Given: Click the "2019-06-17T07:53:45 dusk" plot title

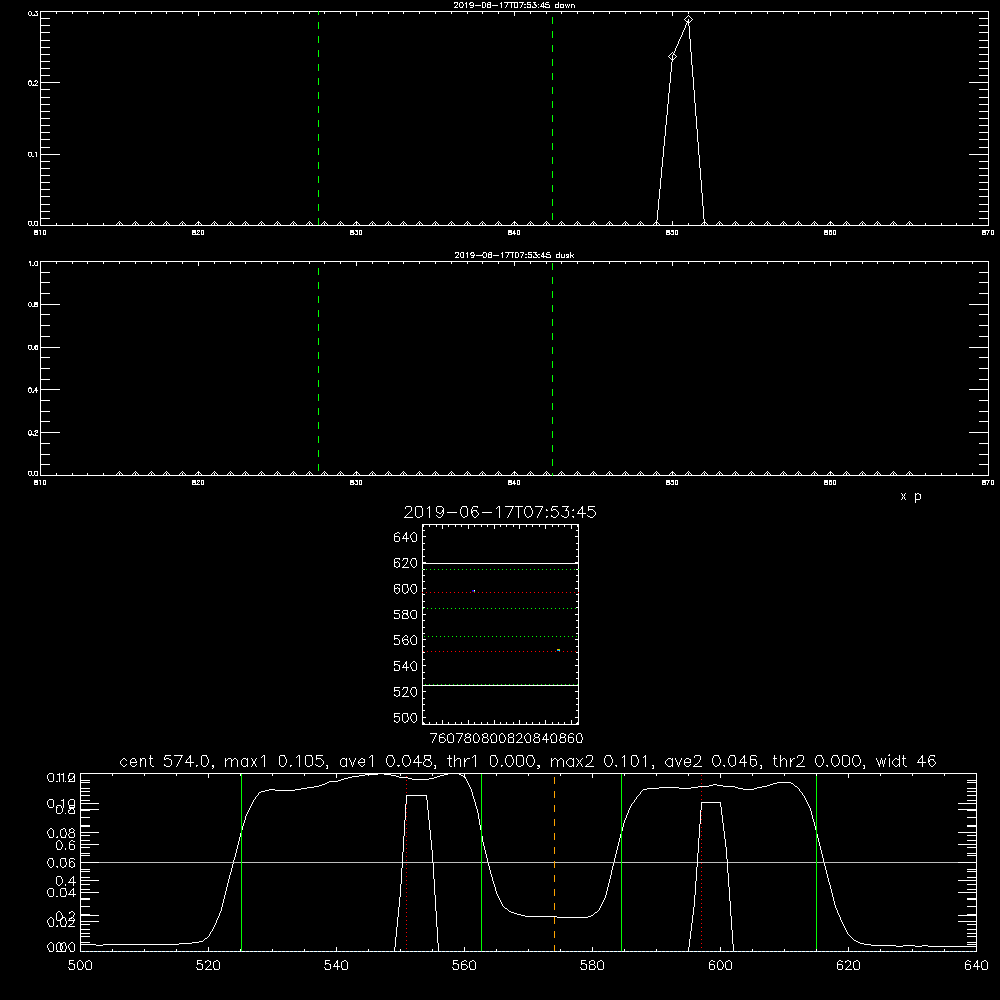Looking at the screenshot, I should tap(514, 255).
